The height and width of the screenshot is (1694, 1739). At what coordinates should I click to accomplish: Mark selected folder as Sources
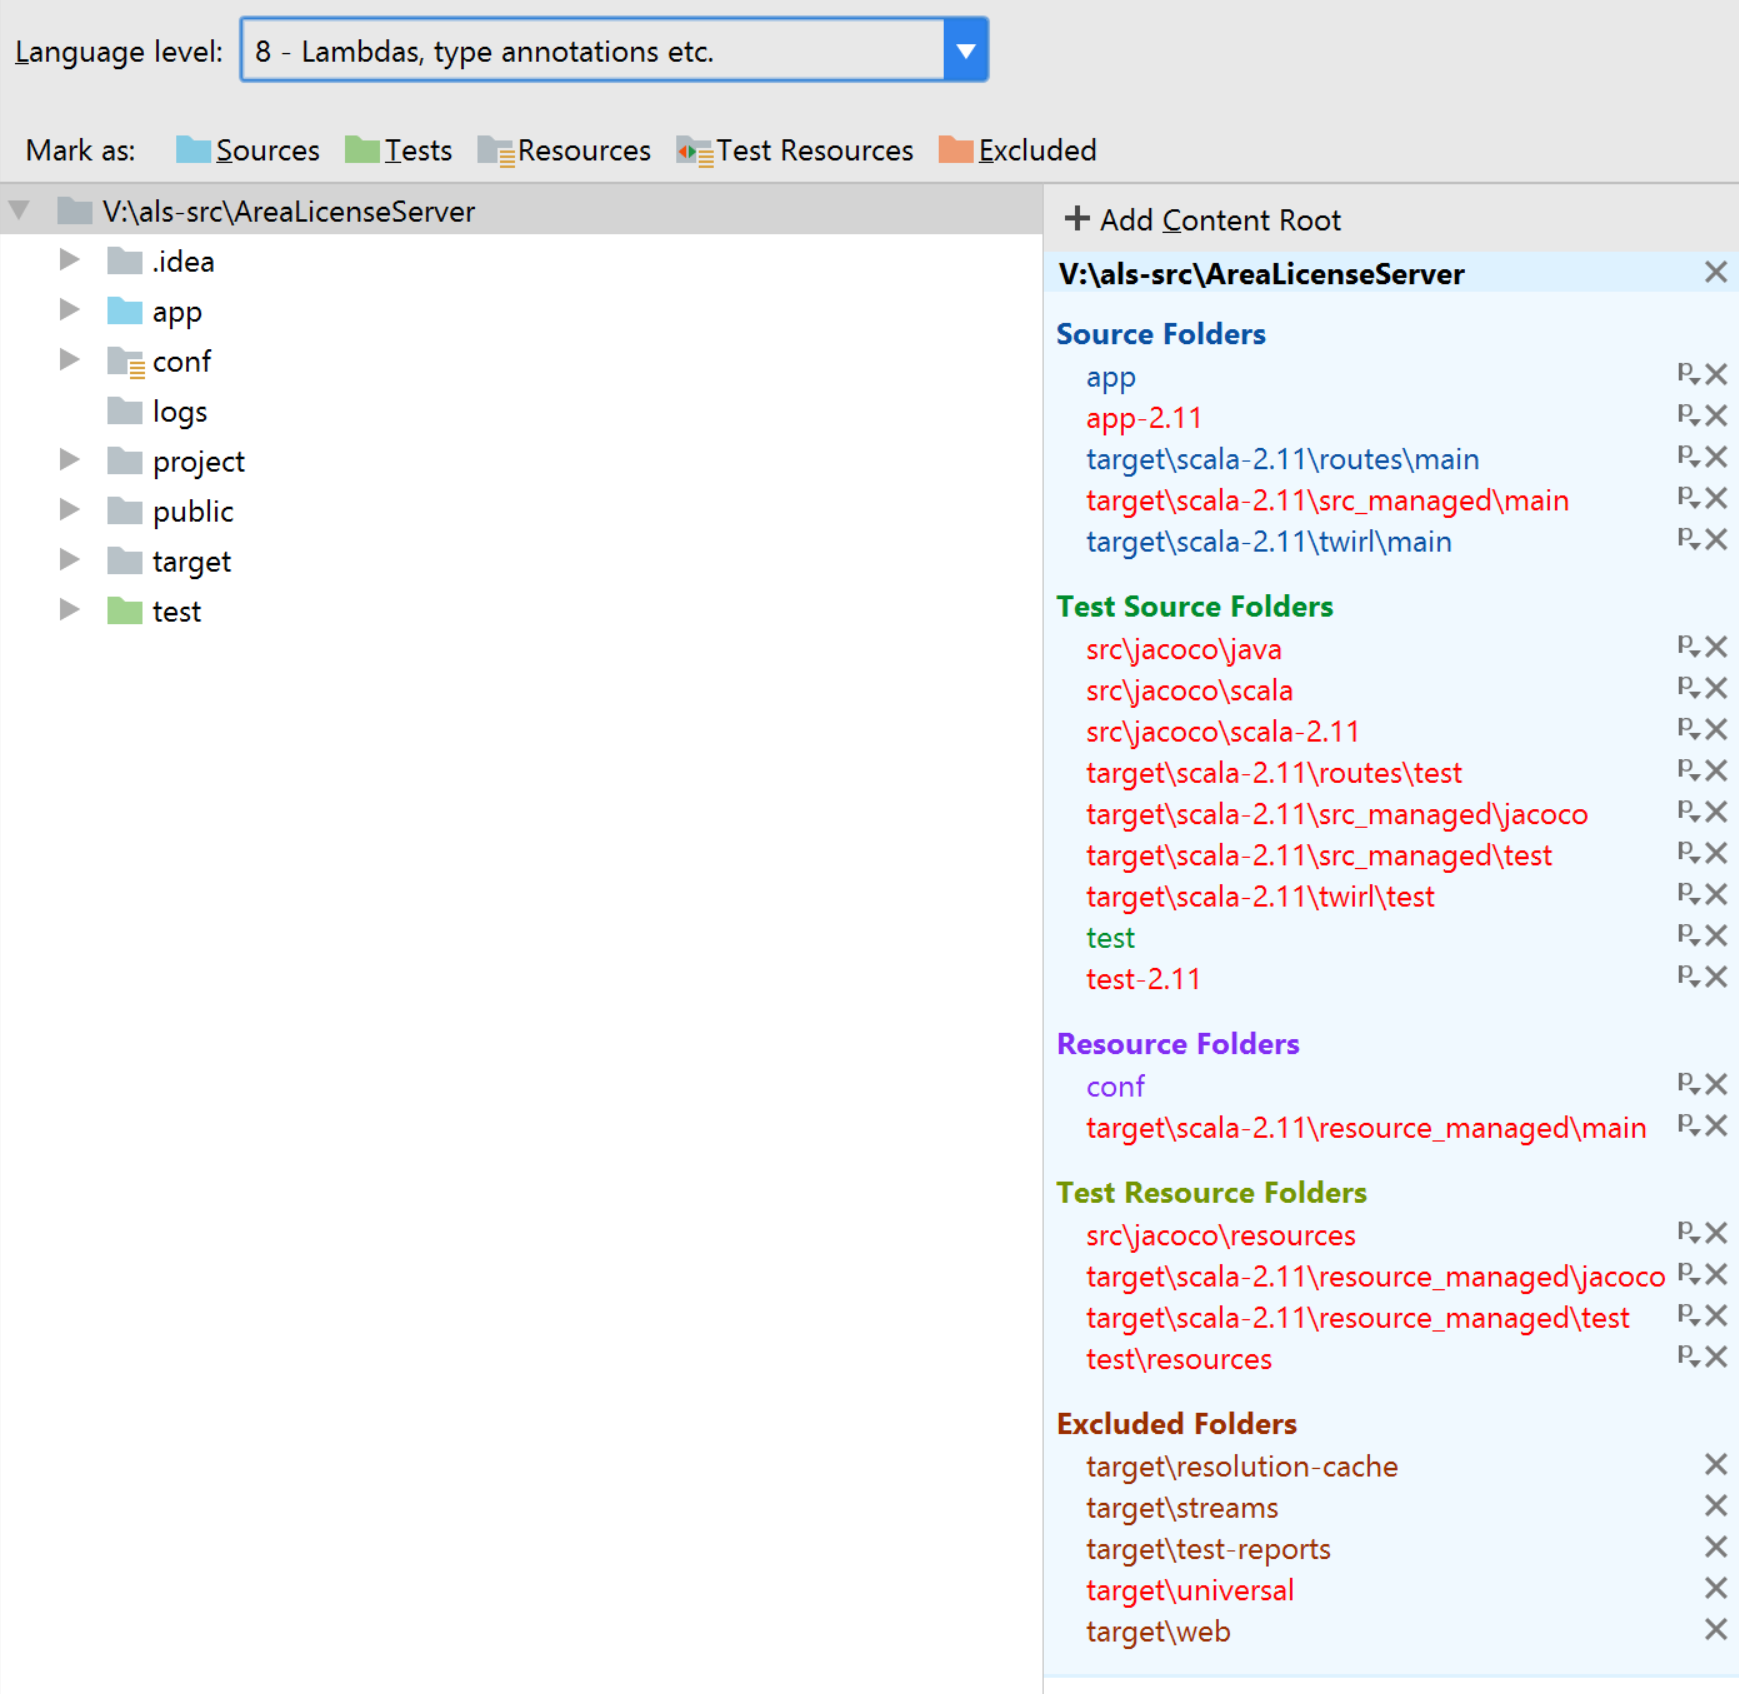248,150
